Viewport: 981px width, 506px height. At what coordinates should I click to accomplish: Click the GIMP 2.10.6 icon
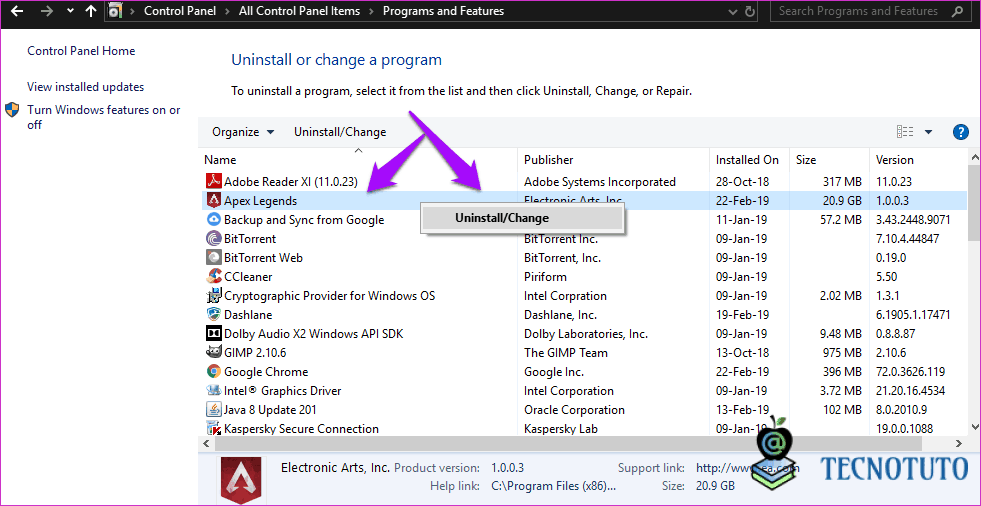pos(214,352)
